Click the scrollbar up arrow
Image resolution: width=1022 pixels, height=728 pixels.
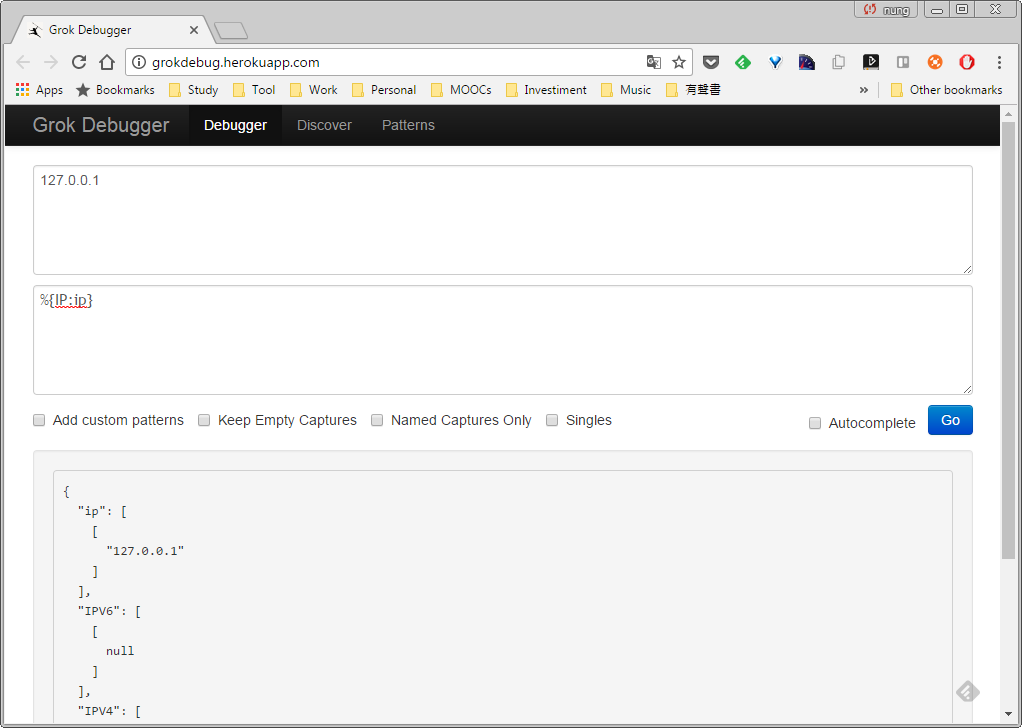point(1008,114)
